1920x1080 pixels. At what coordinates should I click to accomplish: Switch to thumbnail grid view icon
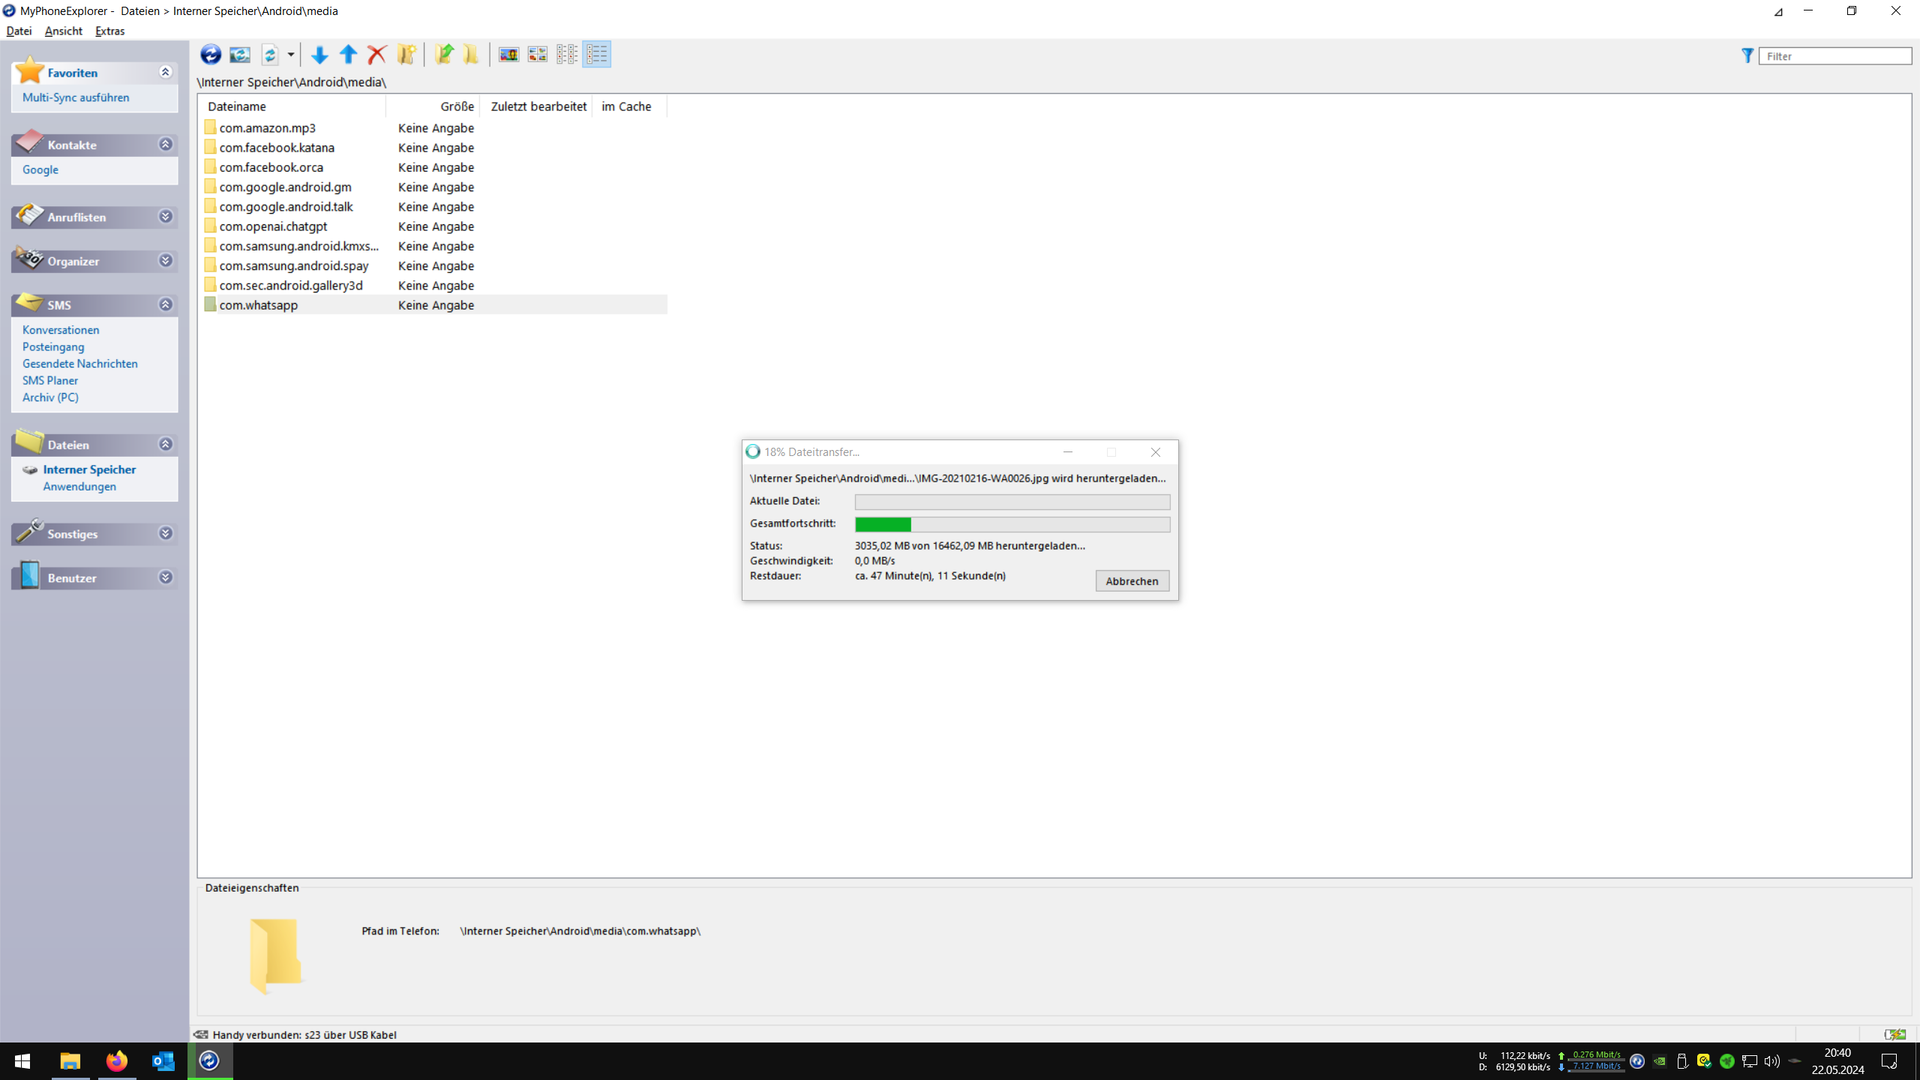pyautogui.click(x=538, y=55)
